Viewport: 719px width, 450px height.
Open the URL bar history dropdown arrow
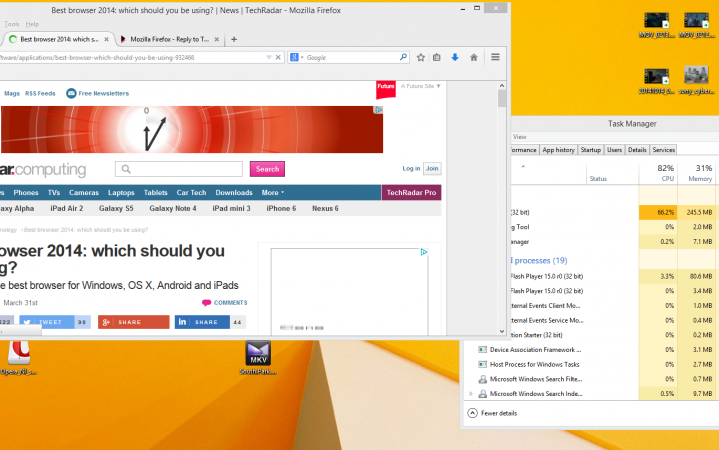pyautogui.click(x=269, y=57)
